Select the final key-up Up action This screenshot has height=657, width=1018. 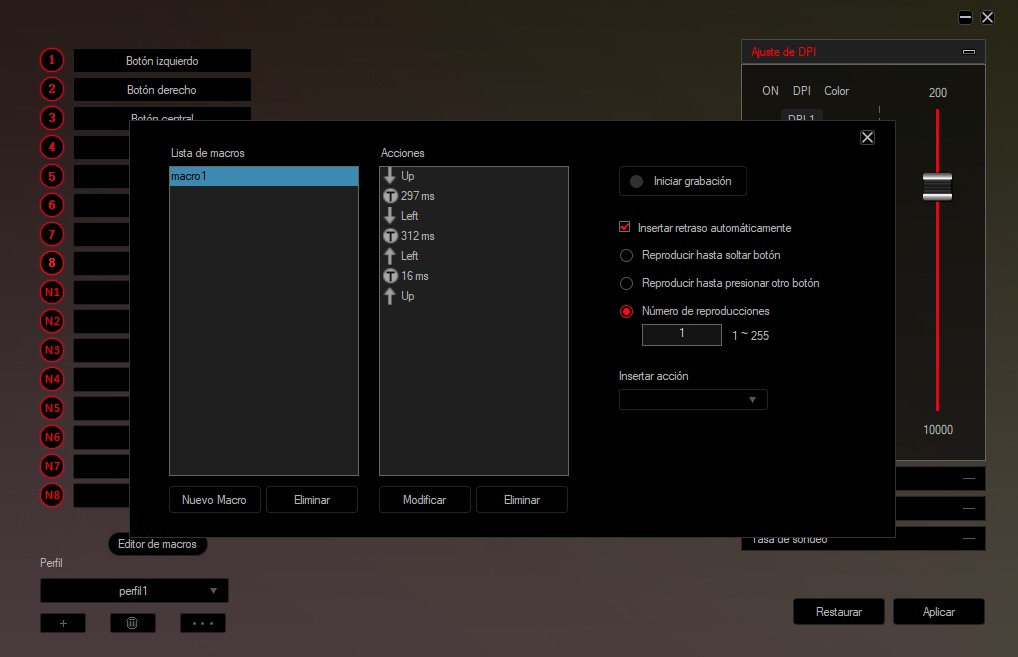pyautogui.click(x=473, y=296)
